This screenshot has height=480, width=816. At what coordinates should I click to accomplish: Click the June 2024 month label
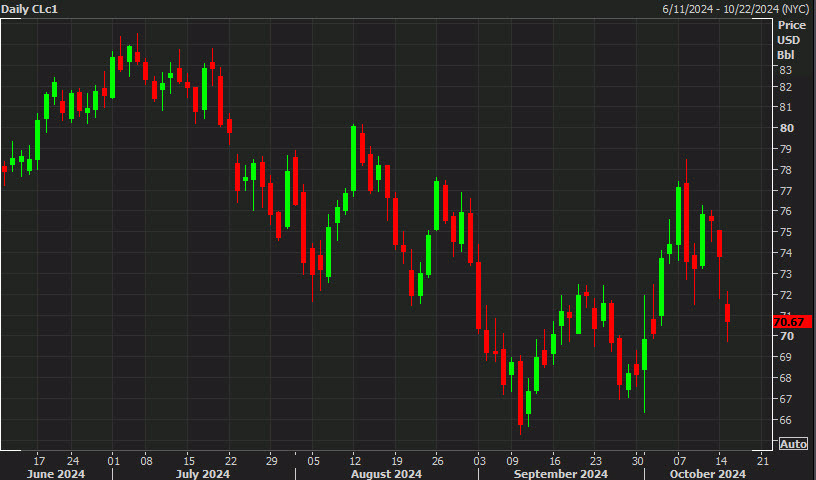[56, 474]
